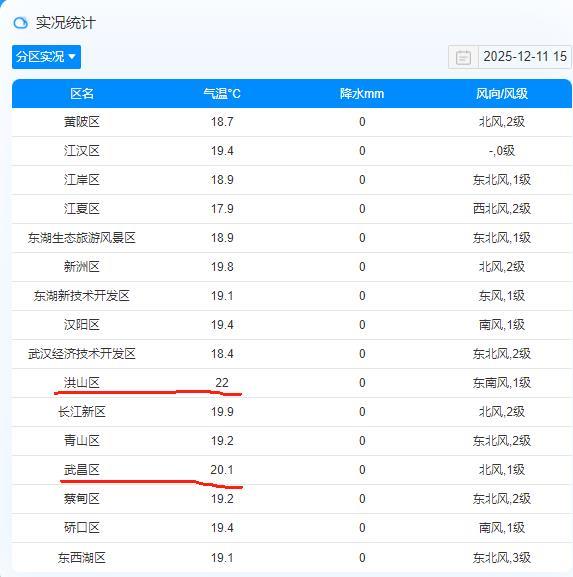Click the cloud icon beside 实况统计
The height and width of the screenshot is (577, 573).
point(21,23)
